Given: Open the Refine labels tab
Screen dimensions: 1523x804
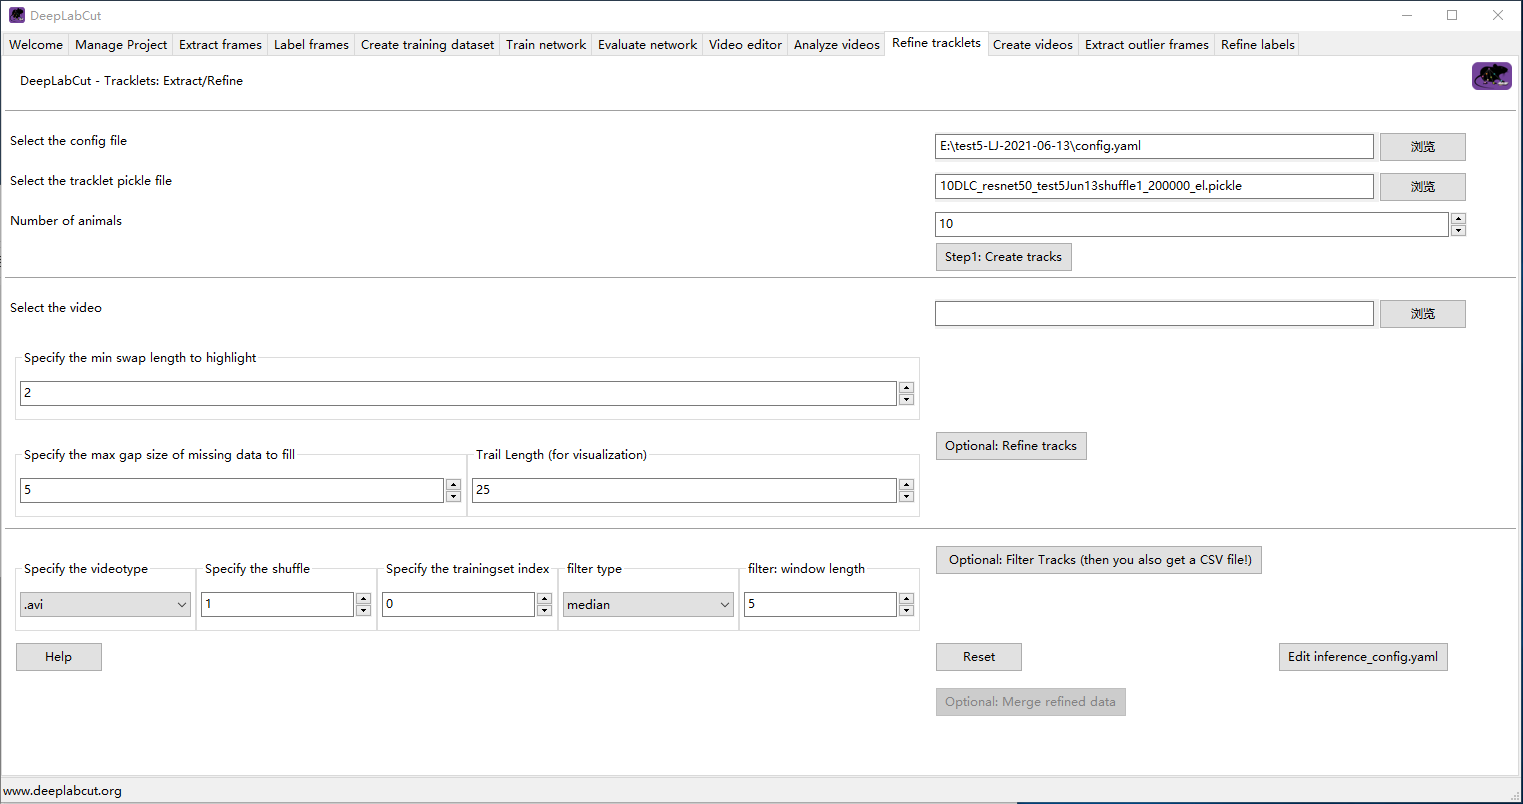Looking at the screenshot, I should click(x=1256, y=44).
